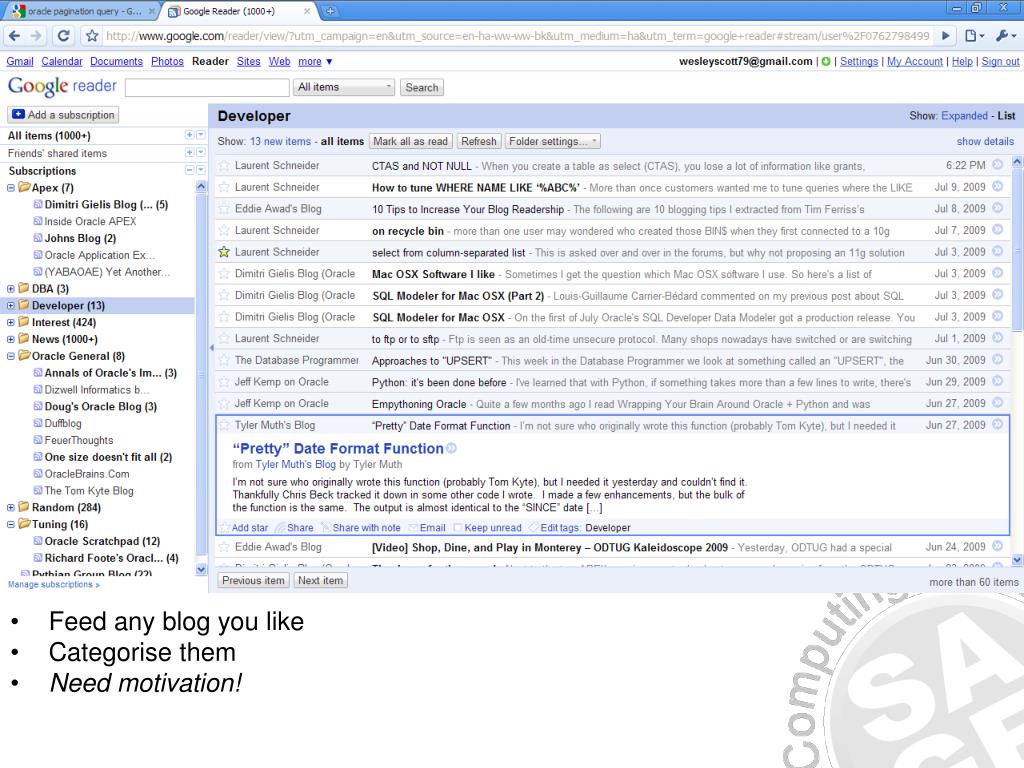The height and width of the screenshot is (768, 1024).
Task: Expand the Interest folder
Action: pos(10,322)
